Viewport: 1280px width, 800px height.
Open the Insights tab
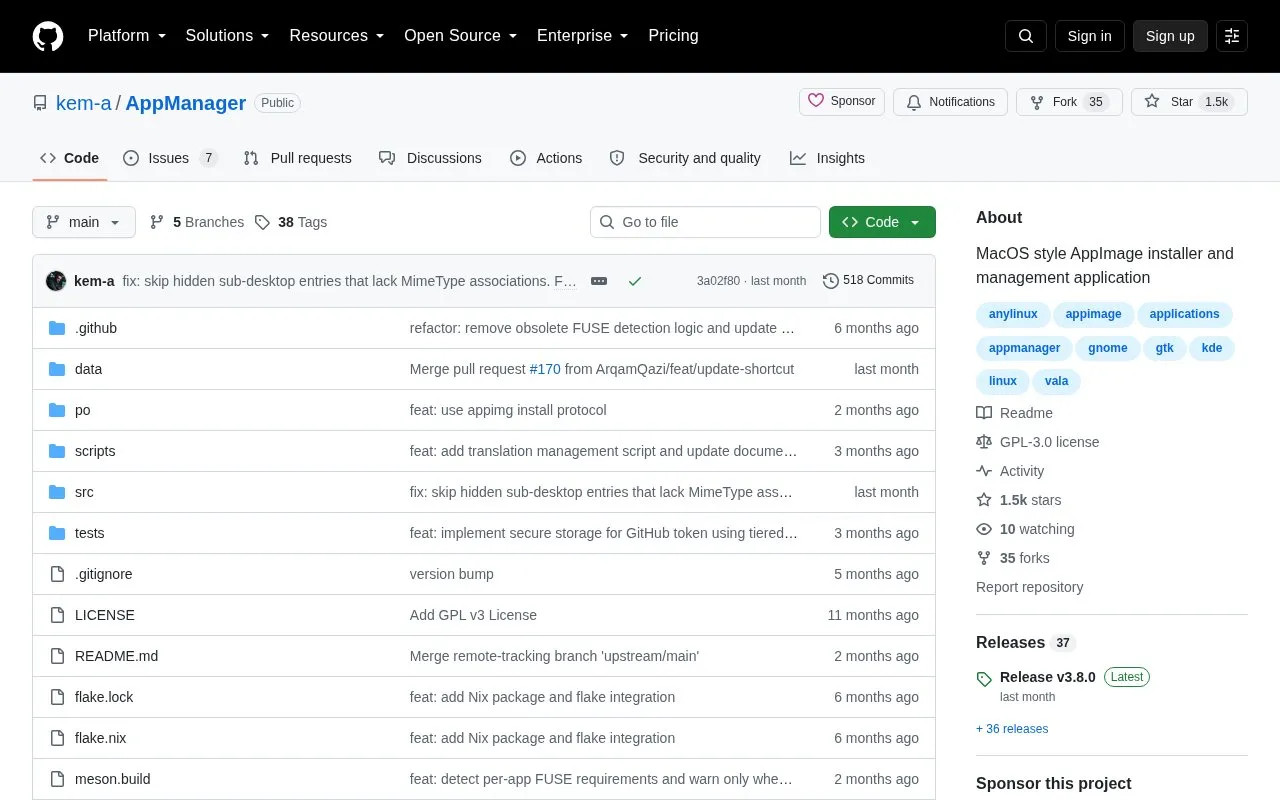(x=827, y=158)
